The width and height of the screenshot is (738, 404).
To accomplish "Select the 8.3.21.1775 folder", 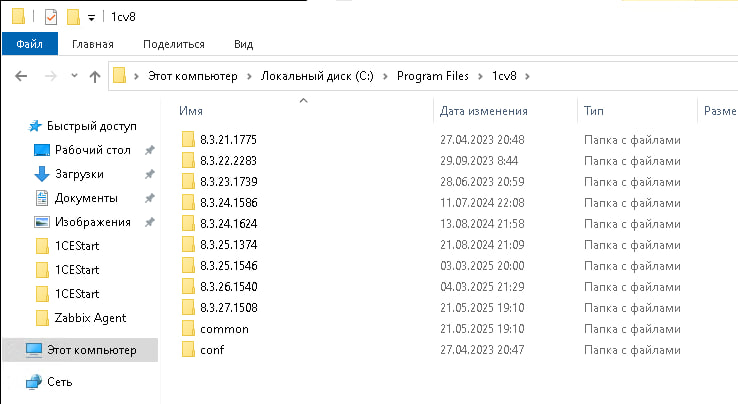I will [x=228, y=139].
